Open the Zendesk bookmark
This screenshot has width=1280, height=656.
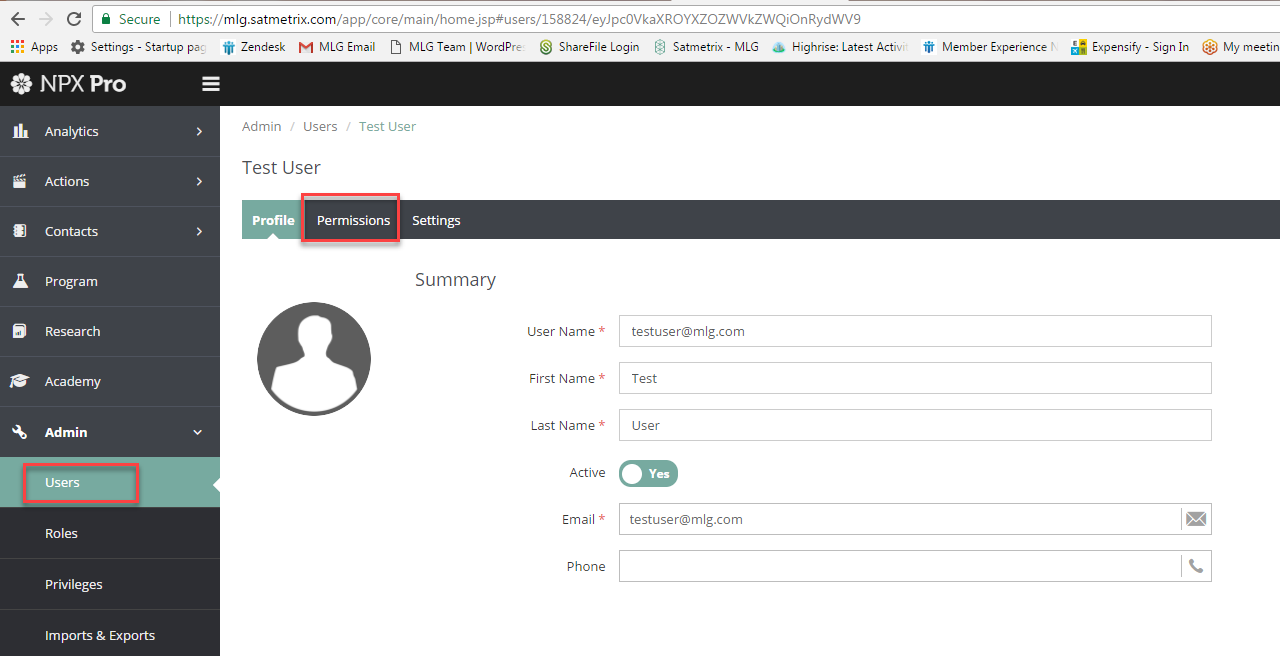pos(255,47)
